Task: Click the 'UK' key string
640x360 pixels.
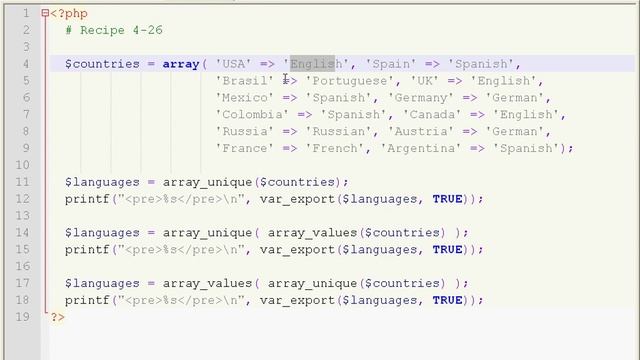Action: pos(424,81)
